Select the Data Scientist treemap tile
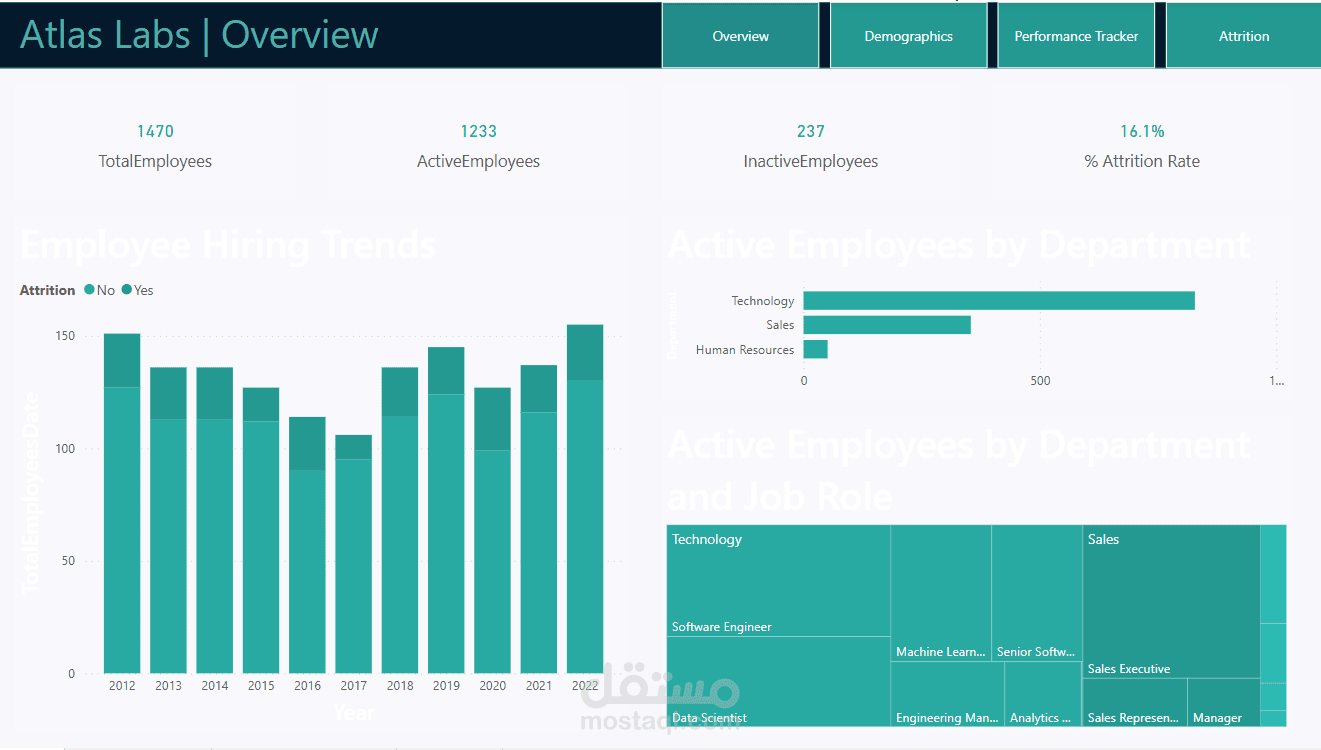This screenshot has height=750, width=1321. (779, 681)
